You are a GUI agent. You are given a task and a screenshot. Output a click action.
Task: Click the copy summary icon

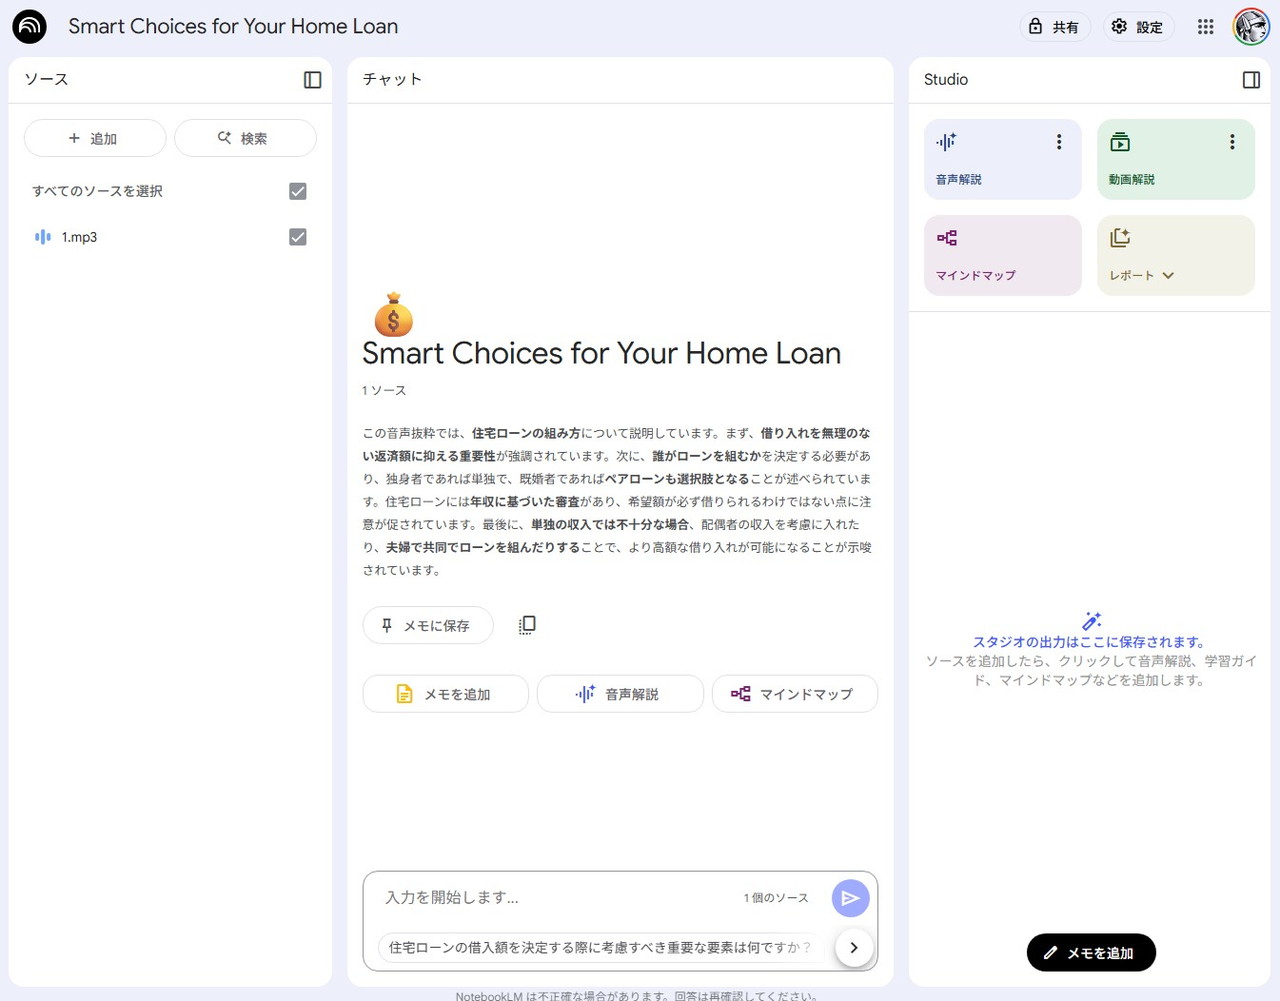[527, 625]
